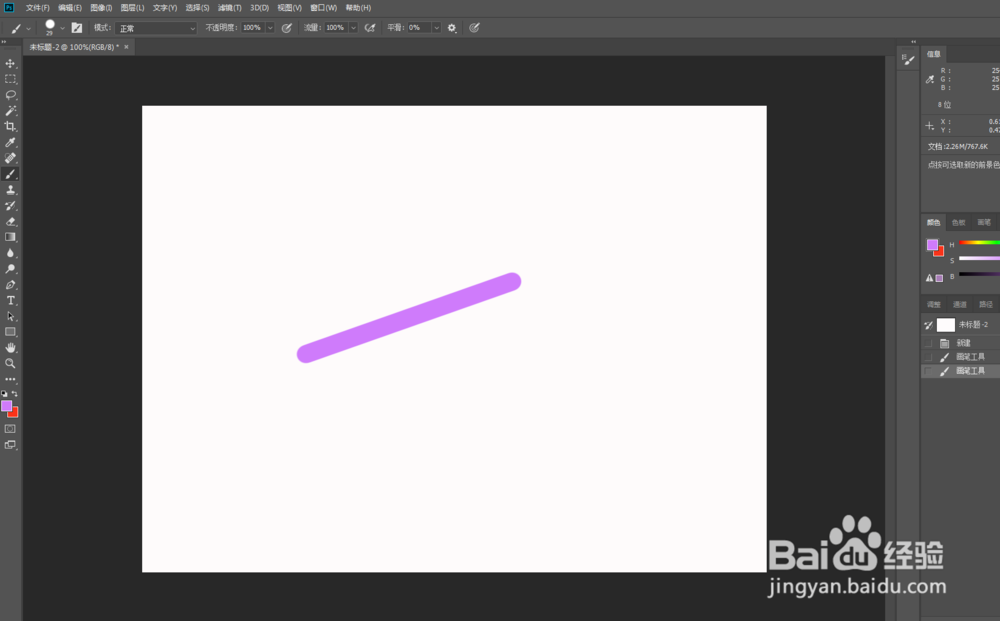Enable the airbrush mode in options bar
This screenshot has height=621, width=1000.
pyautogui.click(x=369, y=27)
